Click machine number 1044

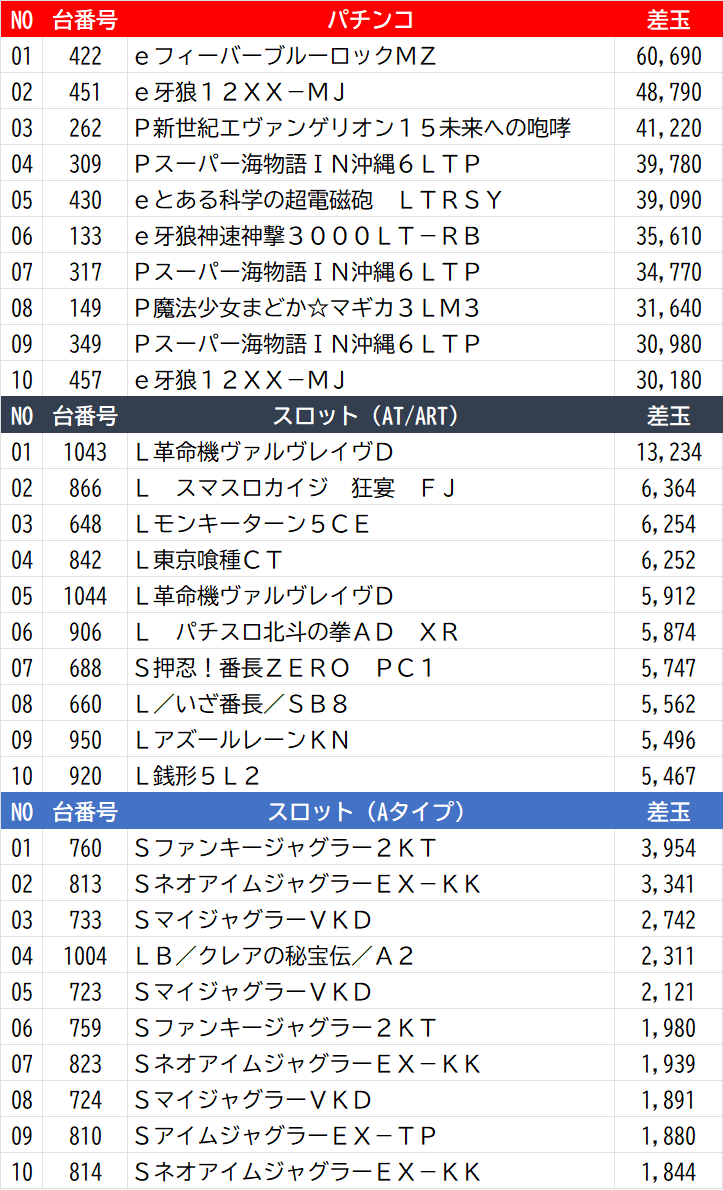pos(85,597)
